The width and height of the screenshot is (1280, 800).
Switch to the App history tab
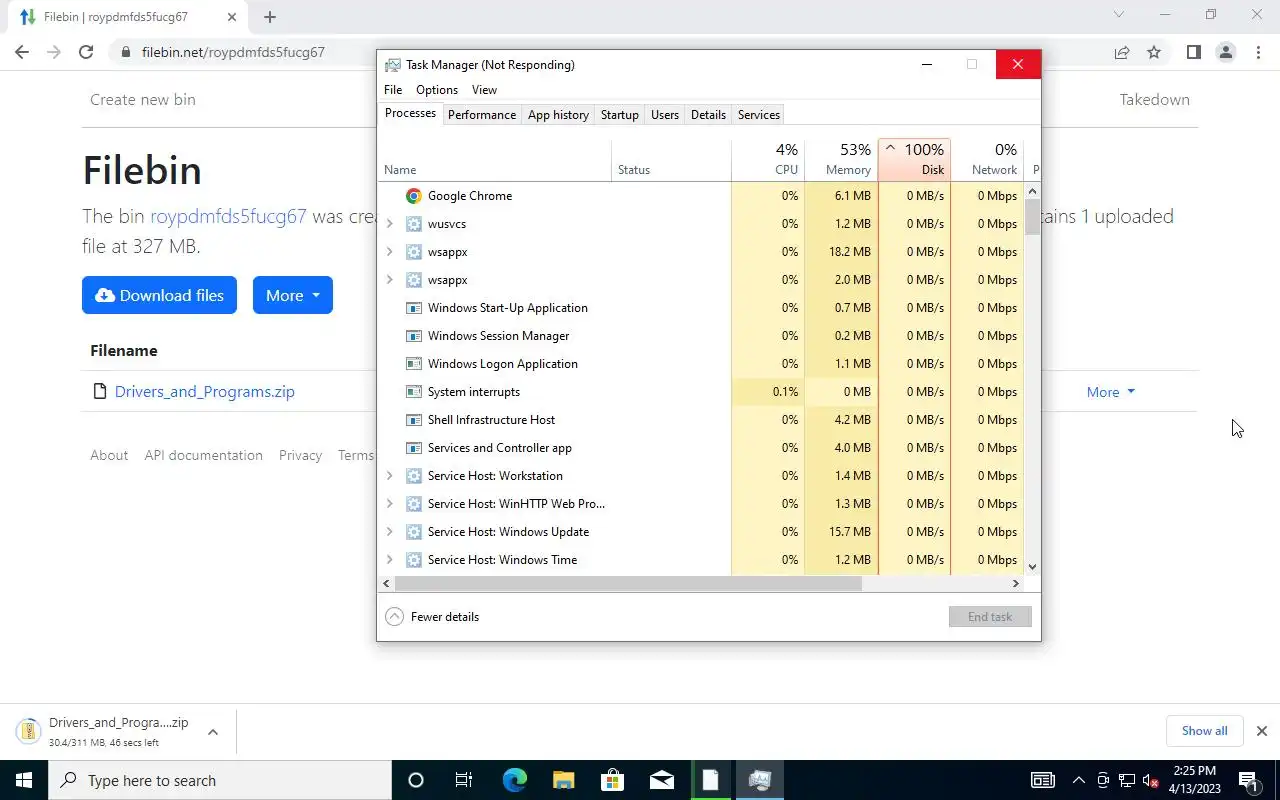(558, 115)
